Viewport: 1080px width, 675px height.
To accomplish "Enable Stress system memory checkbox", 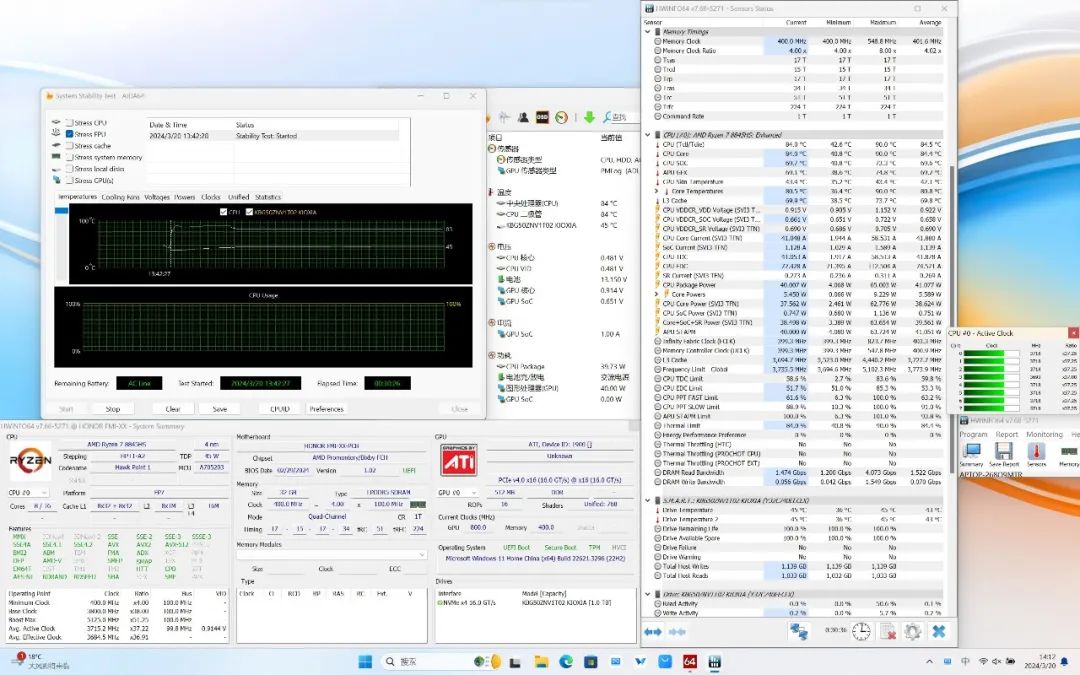I will tap(70, 157).
